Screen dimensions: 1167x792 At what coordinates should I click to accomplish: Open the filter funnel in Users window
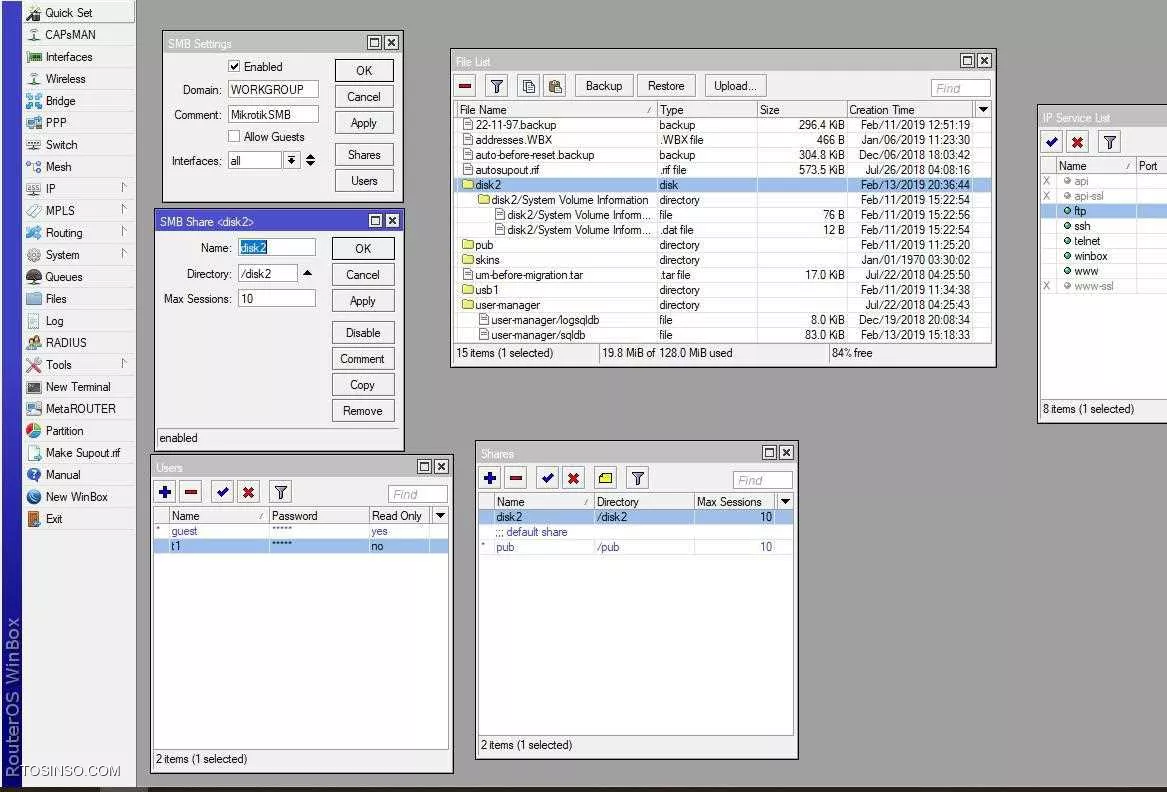click(x=281, y=492)
